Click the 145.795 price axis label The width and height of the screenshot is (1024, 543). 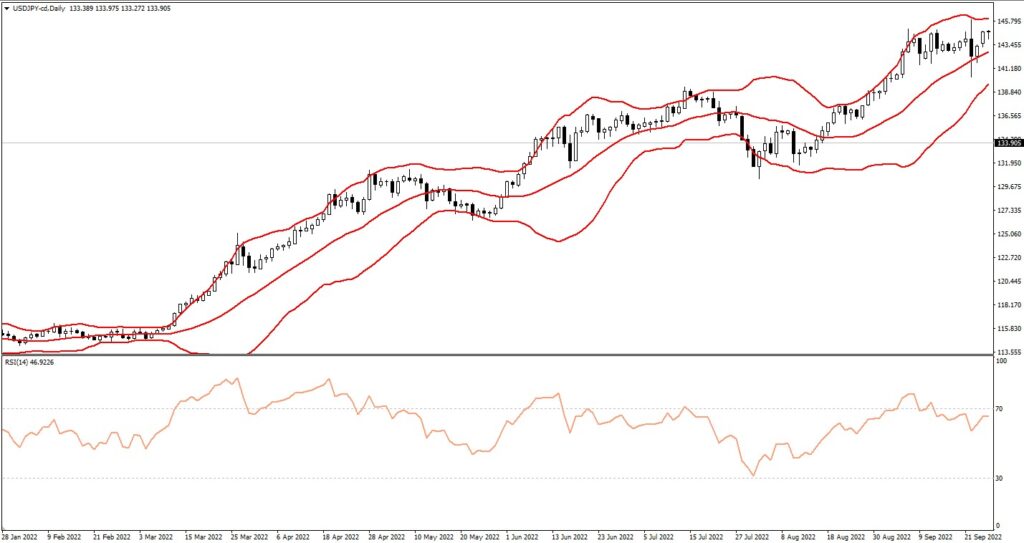[1008, 21]
